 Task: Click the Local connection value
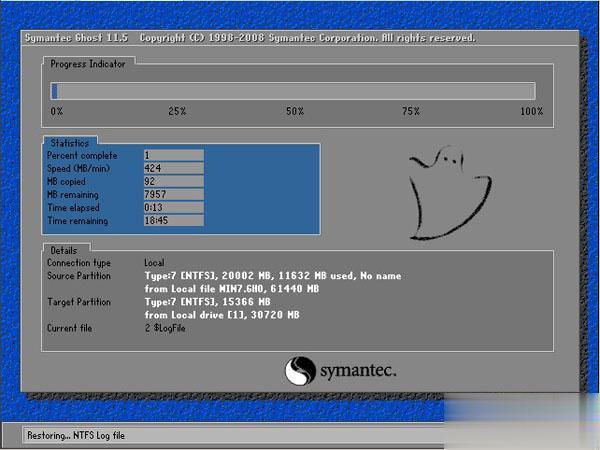(x=154, y=262)
